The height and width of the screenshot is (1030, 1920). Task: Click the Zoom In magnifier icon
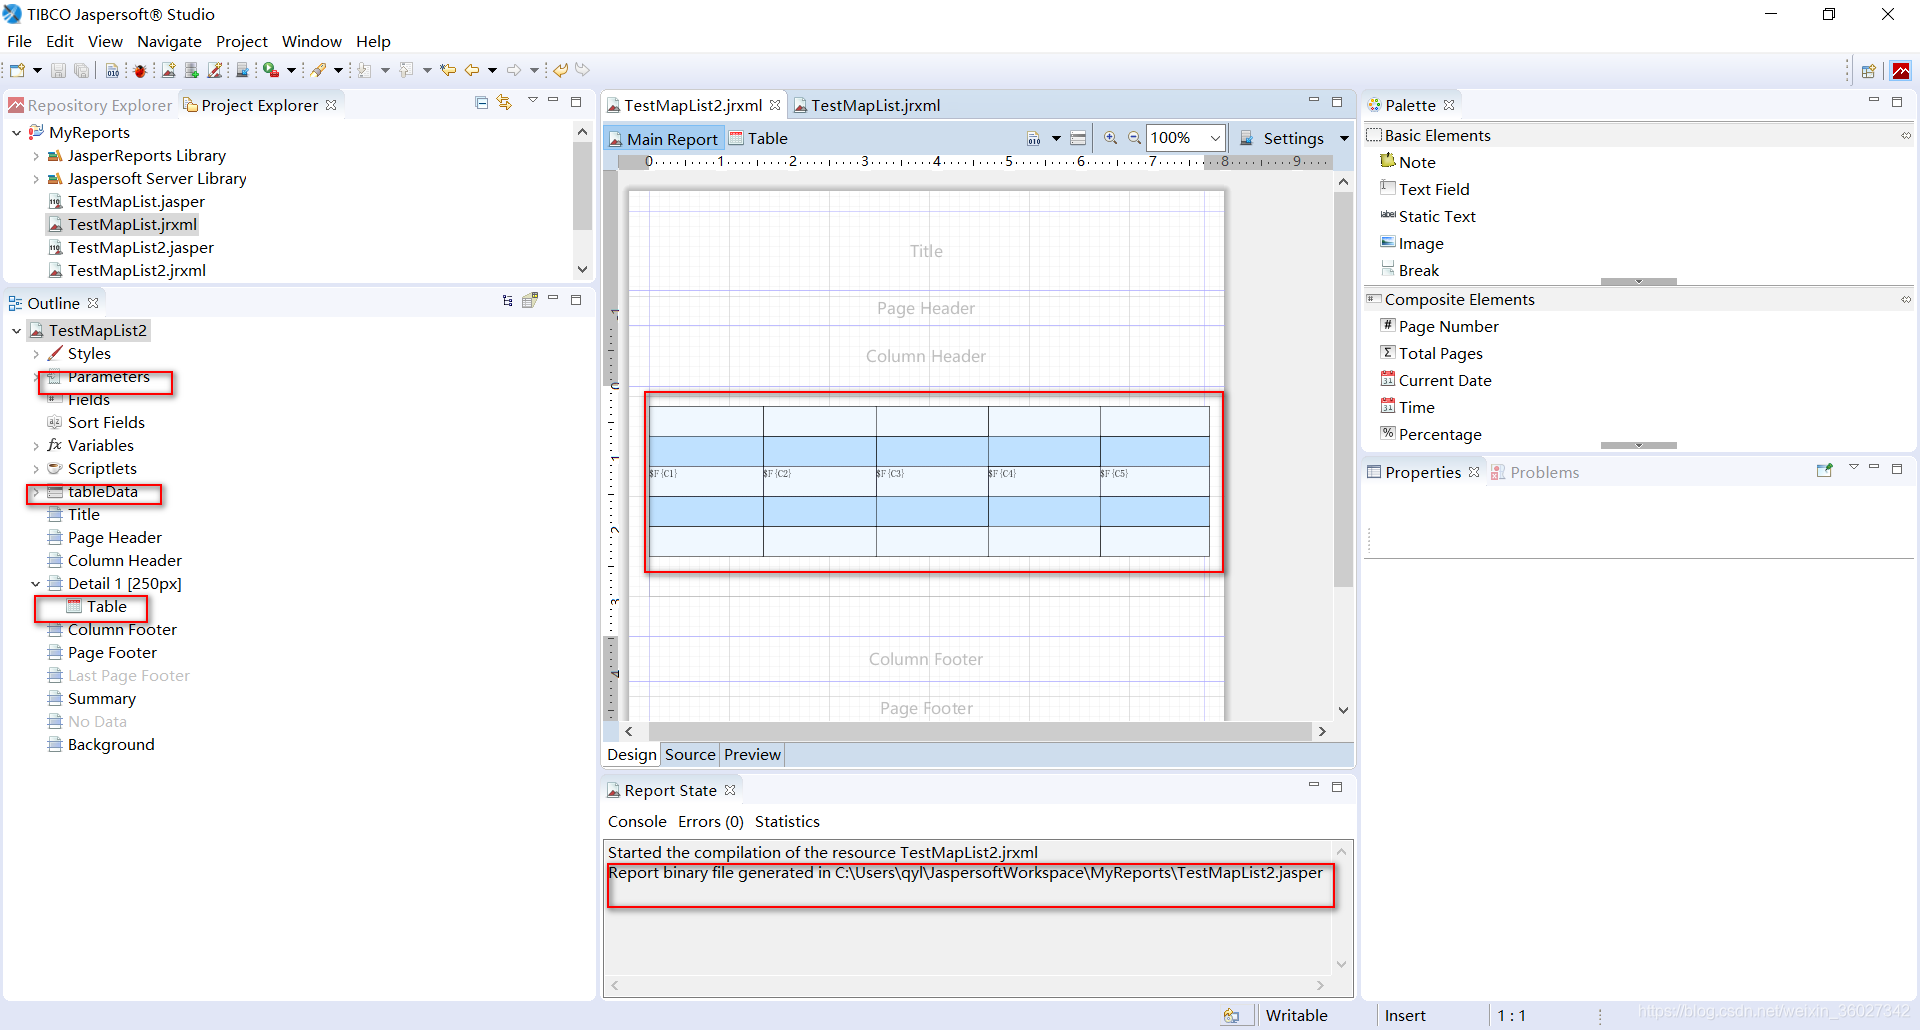(1110, 138)
